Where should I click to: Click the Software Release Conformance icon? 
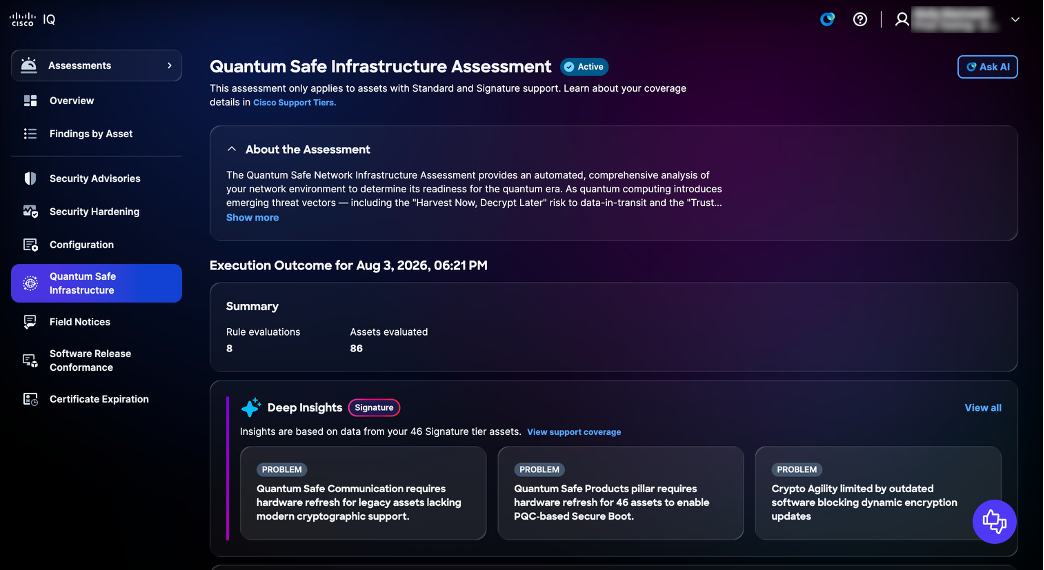tap(30, 360)
